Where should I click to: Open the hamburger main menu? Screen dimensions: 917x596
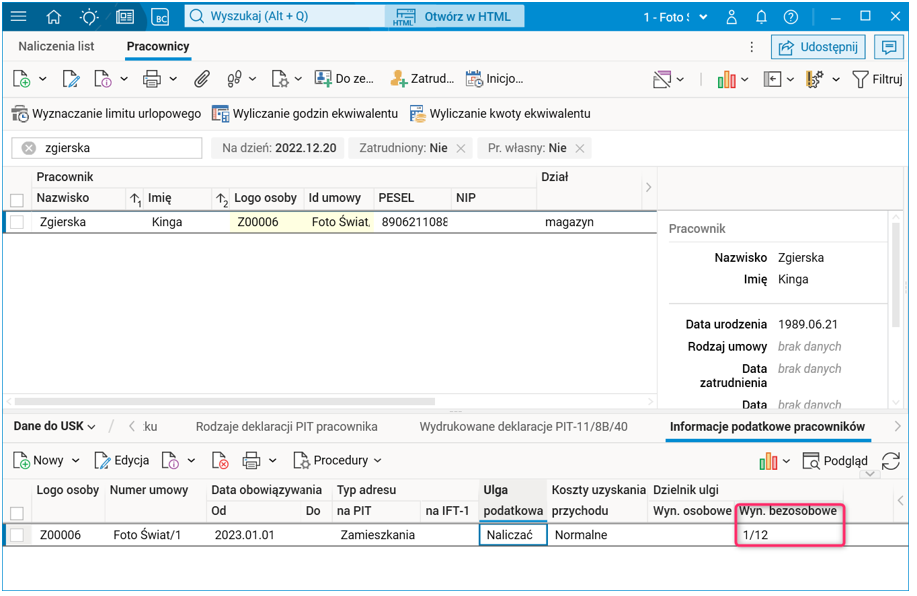coord(19,16)
